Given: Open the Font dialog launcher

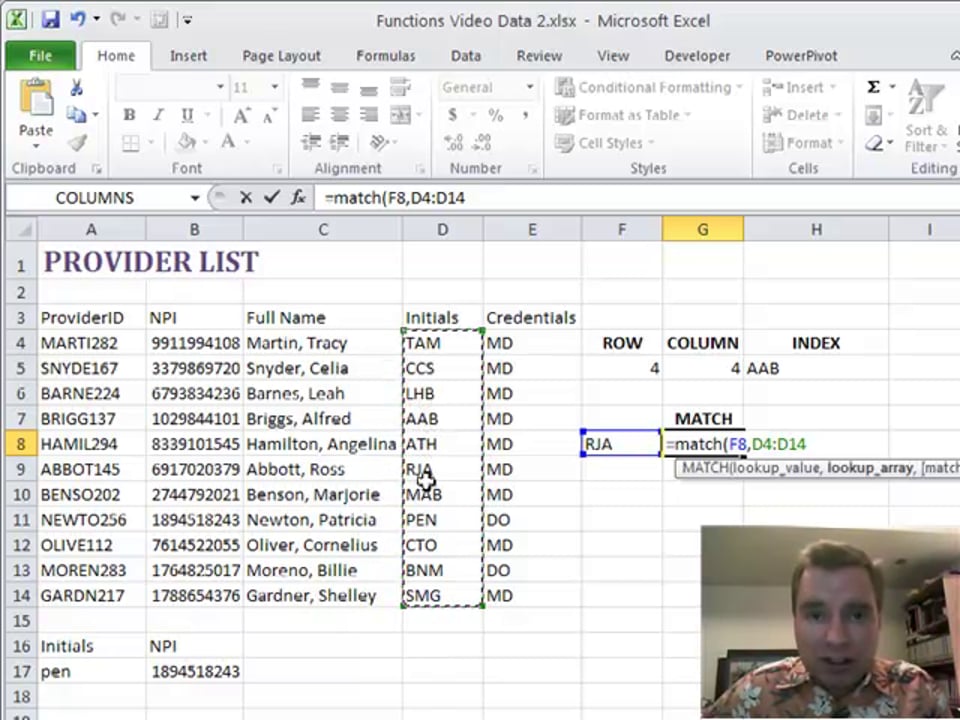Looking at the screenshot, I should tap(277, 169).
